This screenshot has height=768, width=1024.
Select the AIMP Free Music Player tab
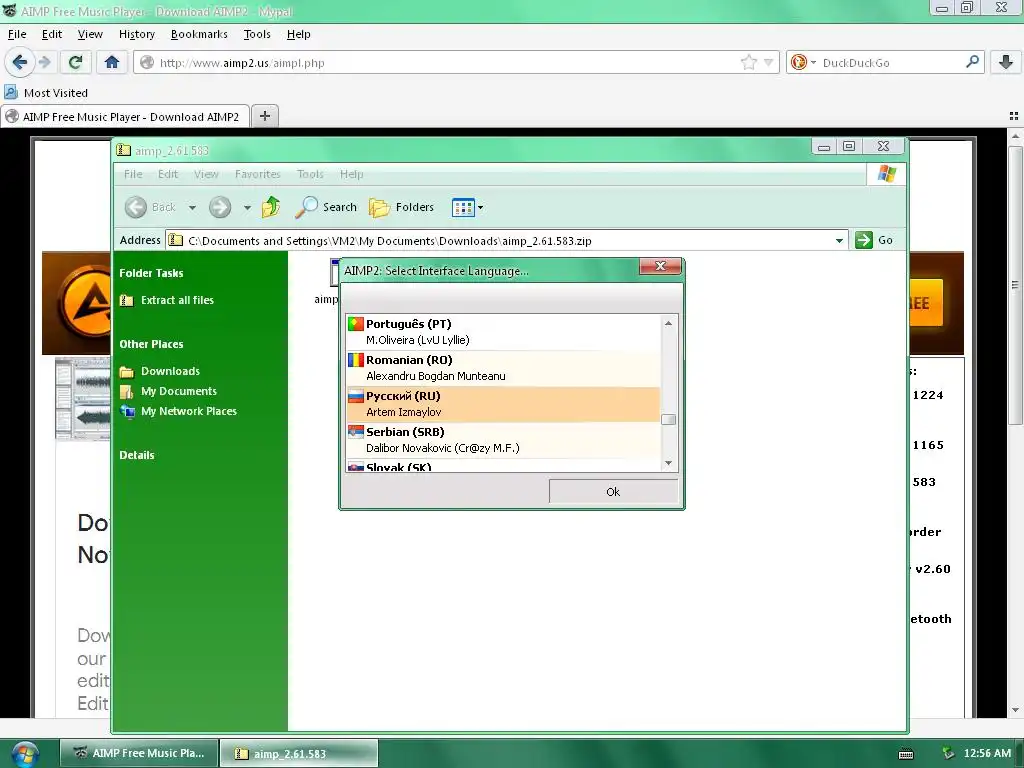coord(125,116)
